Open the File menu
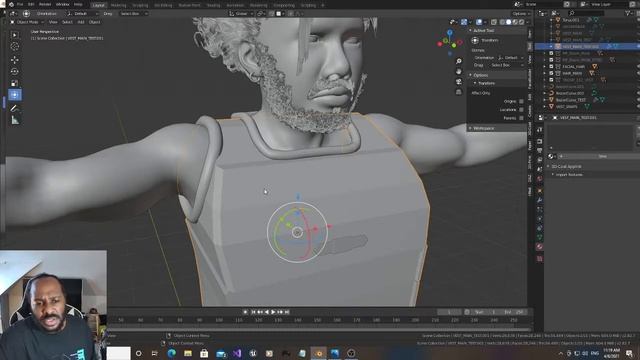640x360 pixels. (x=20, y=4)
